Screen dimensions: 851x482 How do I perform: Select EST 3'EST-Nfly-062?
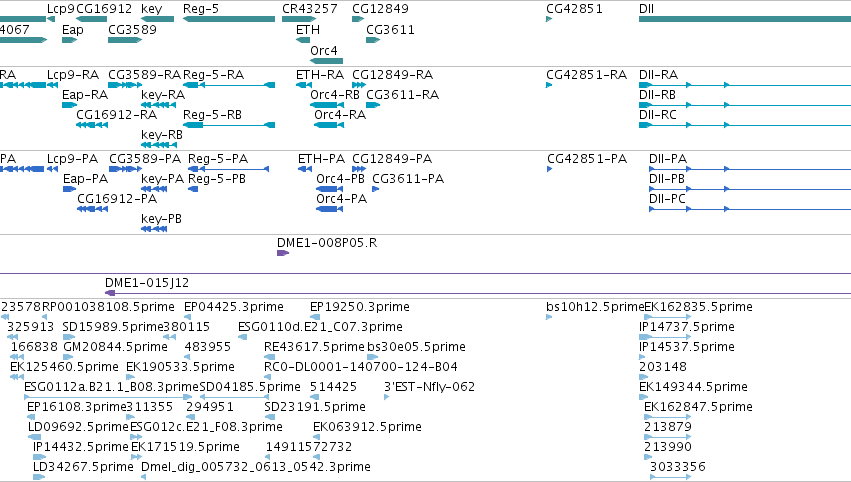[x=429, y=388]
